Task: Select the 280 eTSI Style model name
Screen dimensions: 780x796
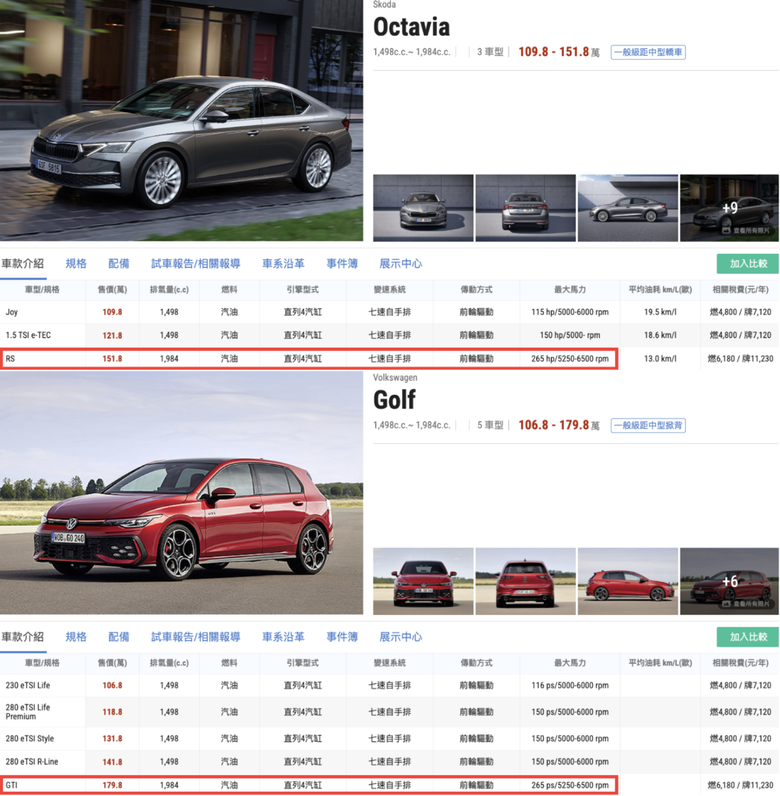Action: (x=29, y=739)
